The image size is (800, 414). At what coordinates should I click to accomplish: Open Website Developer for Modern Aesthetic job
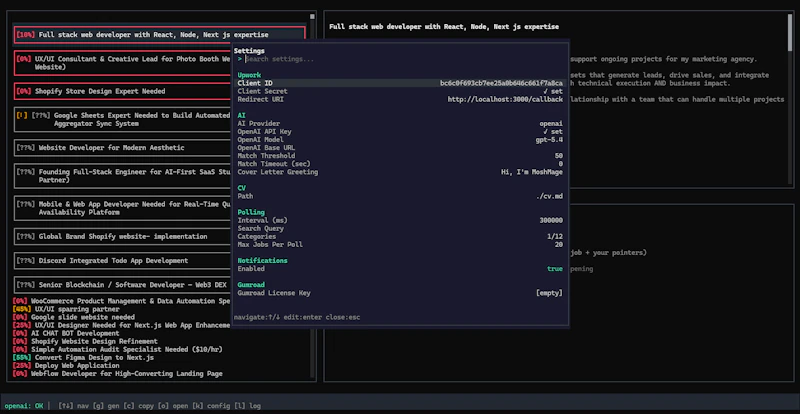123,148
